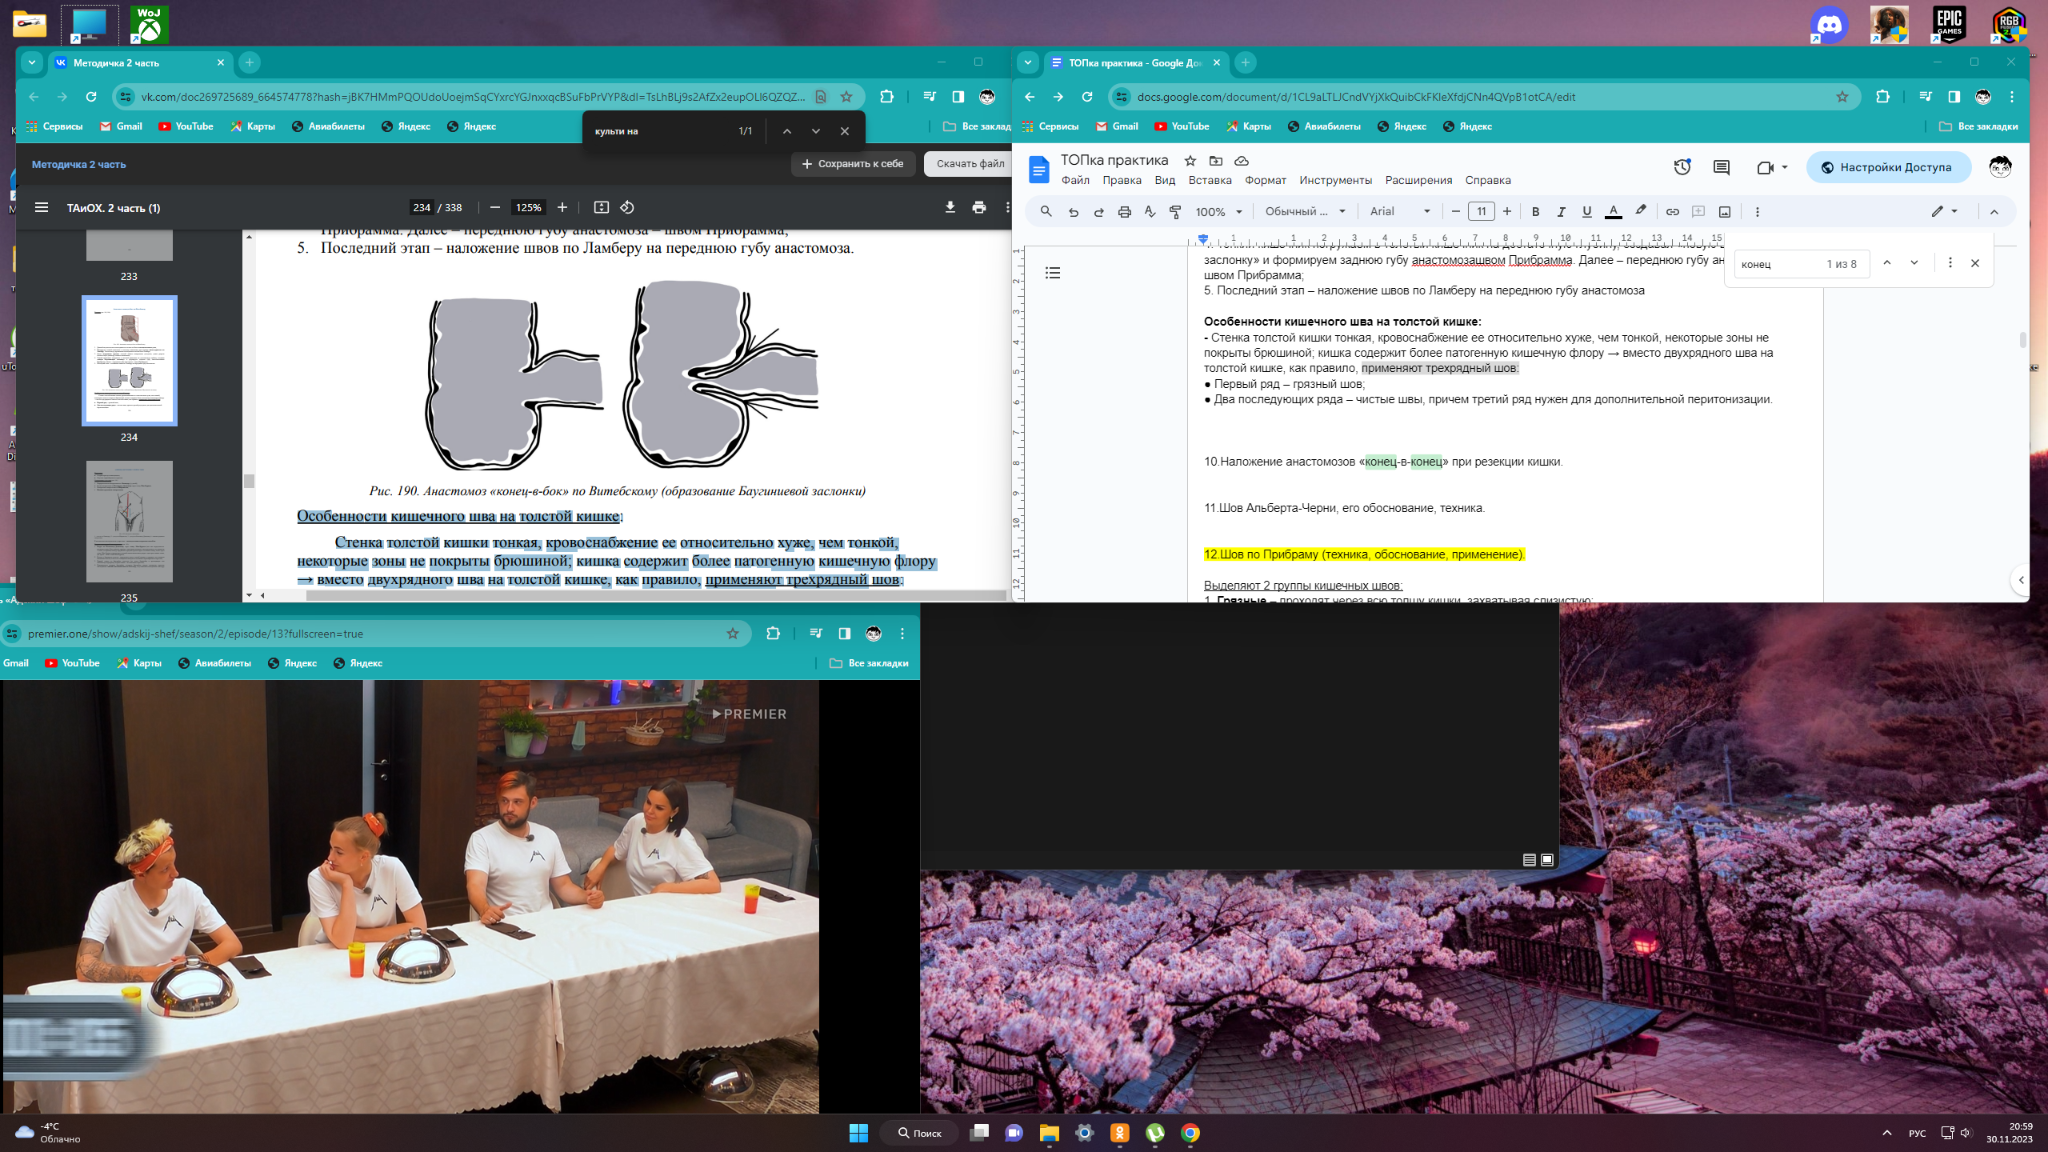Click Сохранить к себе button in VK viewer
This screenshot has width=2048, height=1152.
[853, 163]
